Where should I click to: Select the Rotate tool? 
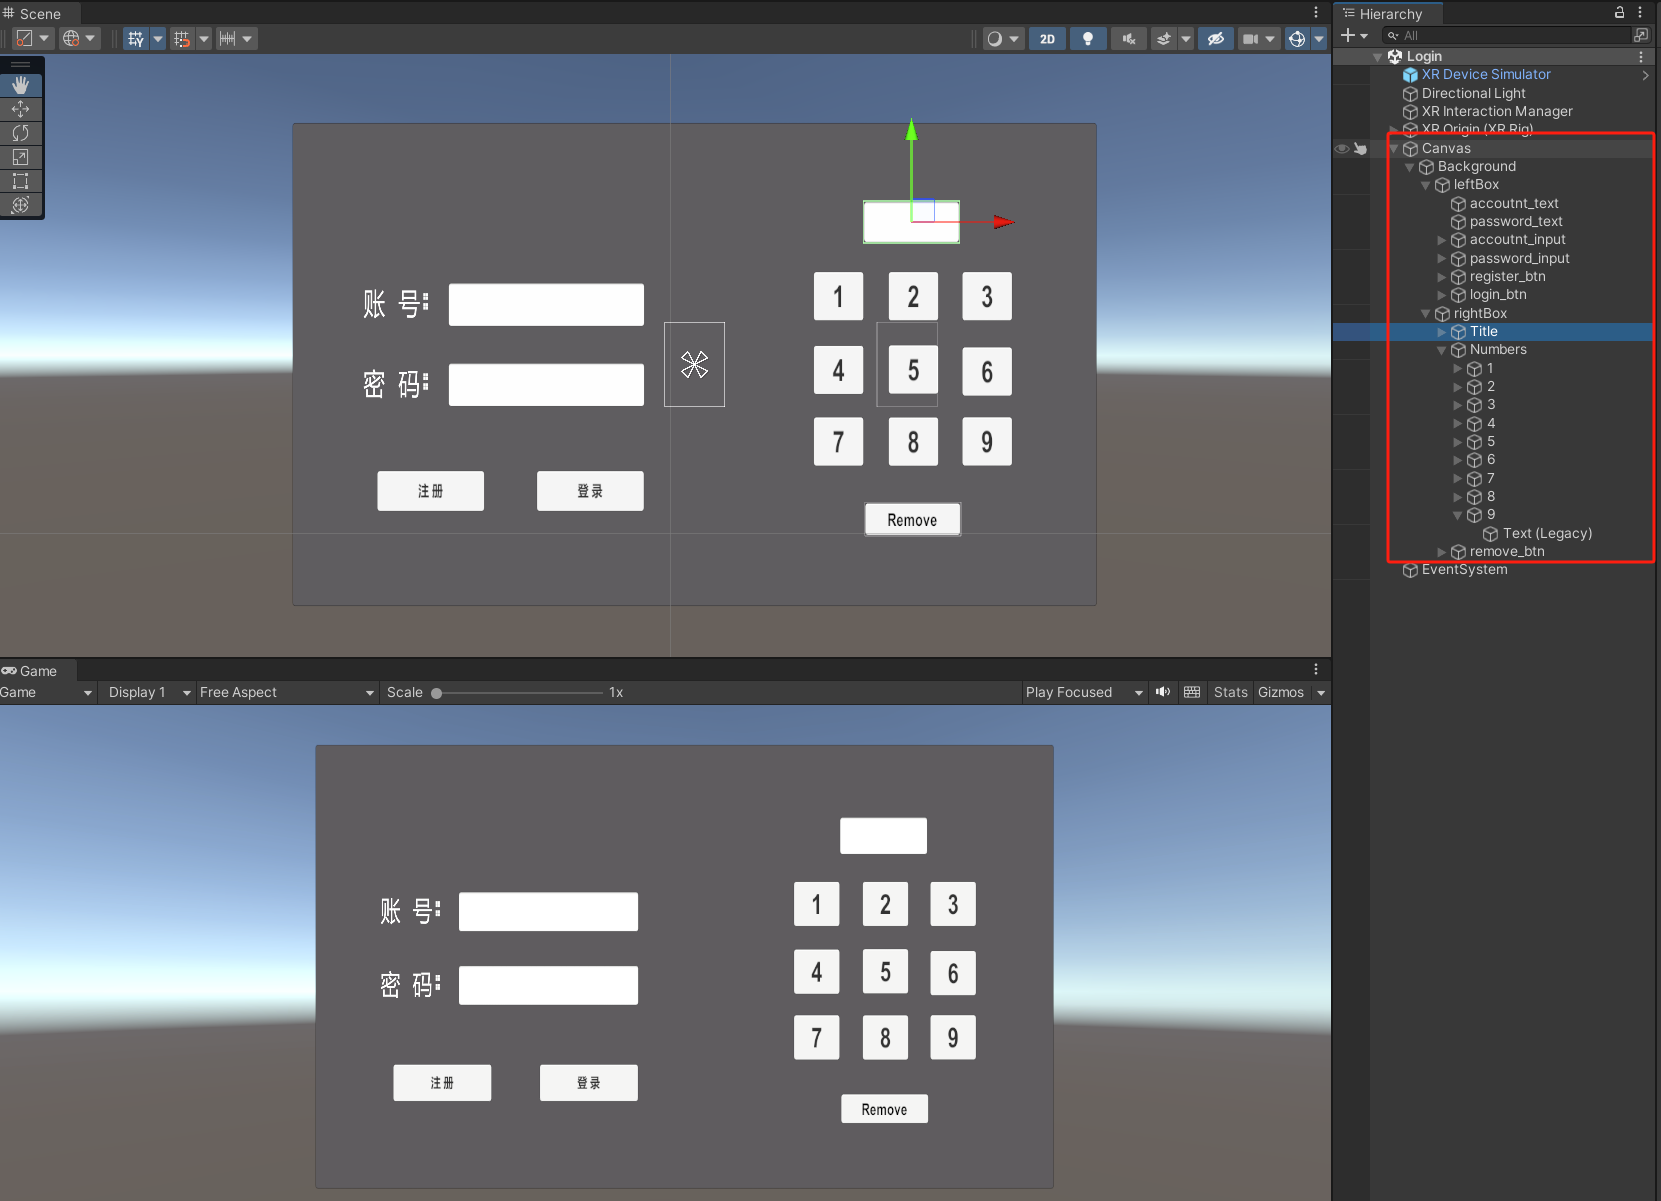pos(20,133)
